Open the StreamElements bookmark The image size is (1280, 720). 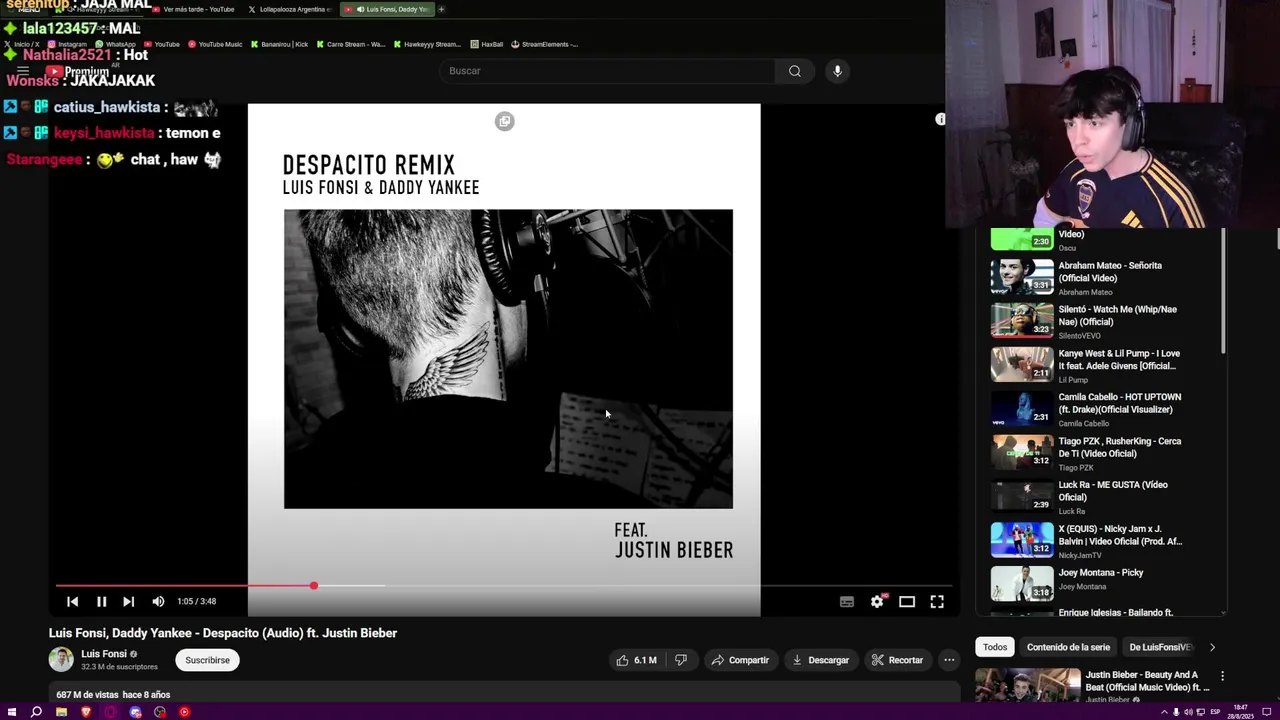tap(545, 44)
